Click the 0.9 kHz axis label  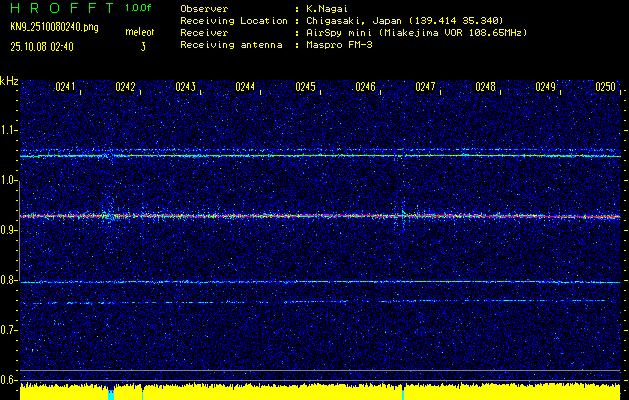coord(9,230)
